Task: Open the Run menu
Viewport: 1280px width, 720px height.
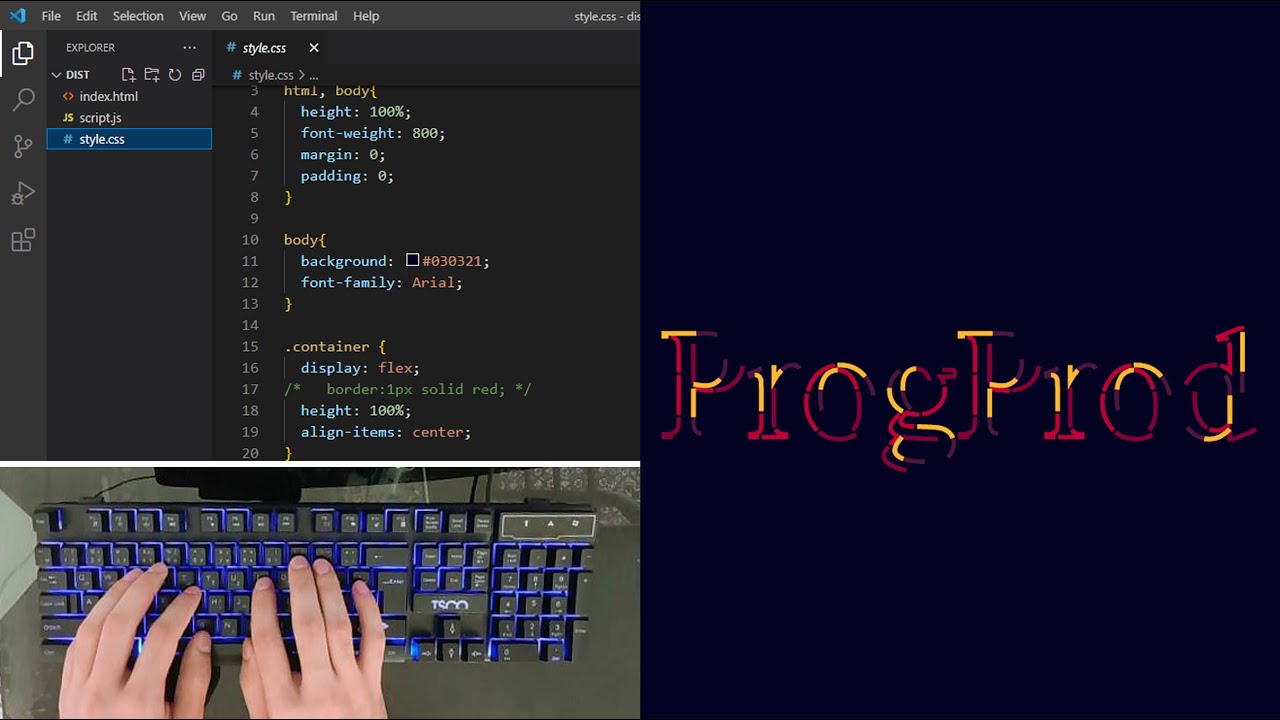Action: coord(263,16)
